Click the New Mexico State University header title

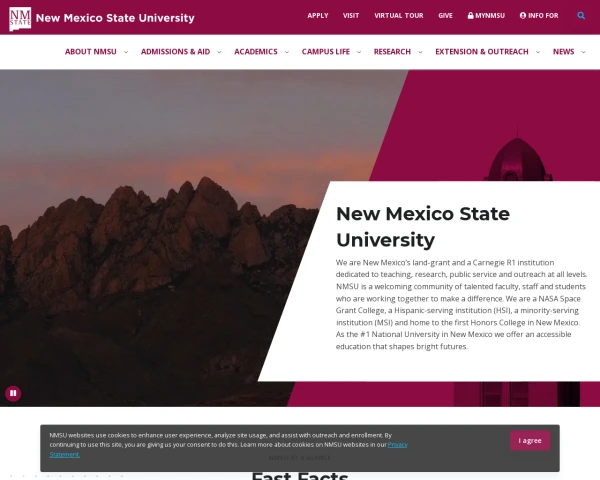point(115,18)
